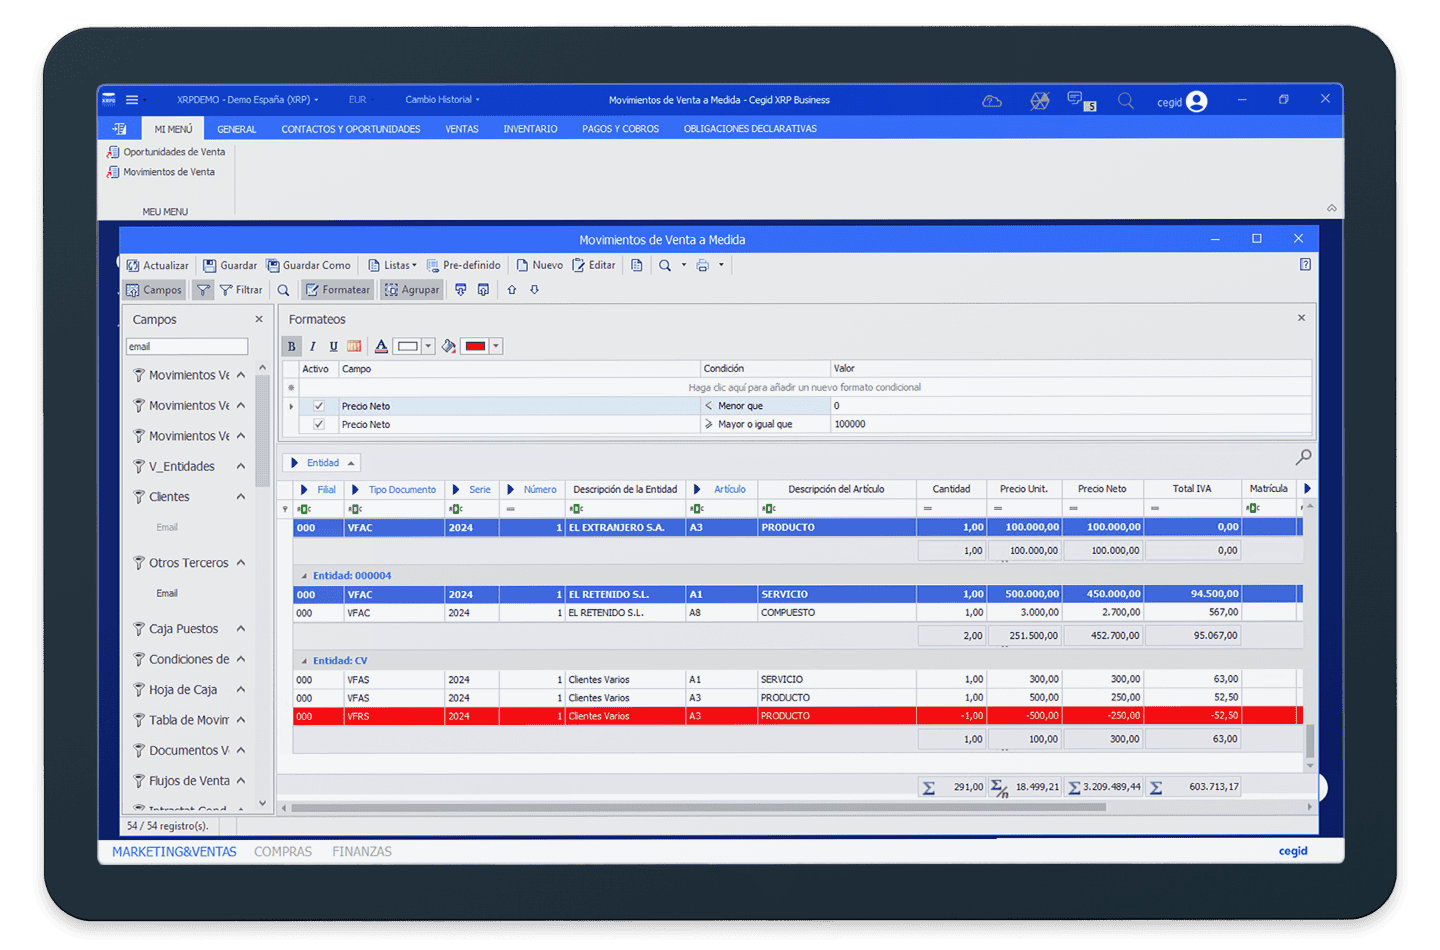
Task: Open the INVENTARIO ribbon tab
Action: pos(530,129)
